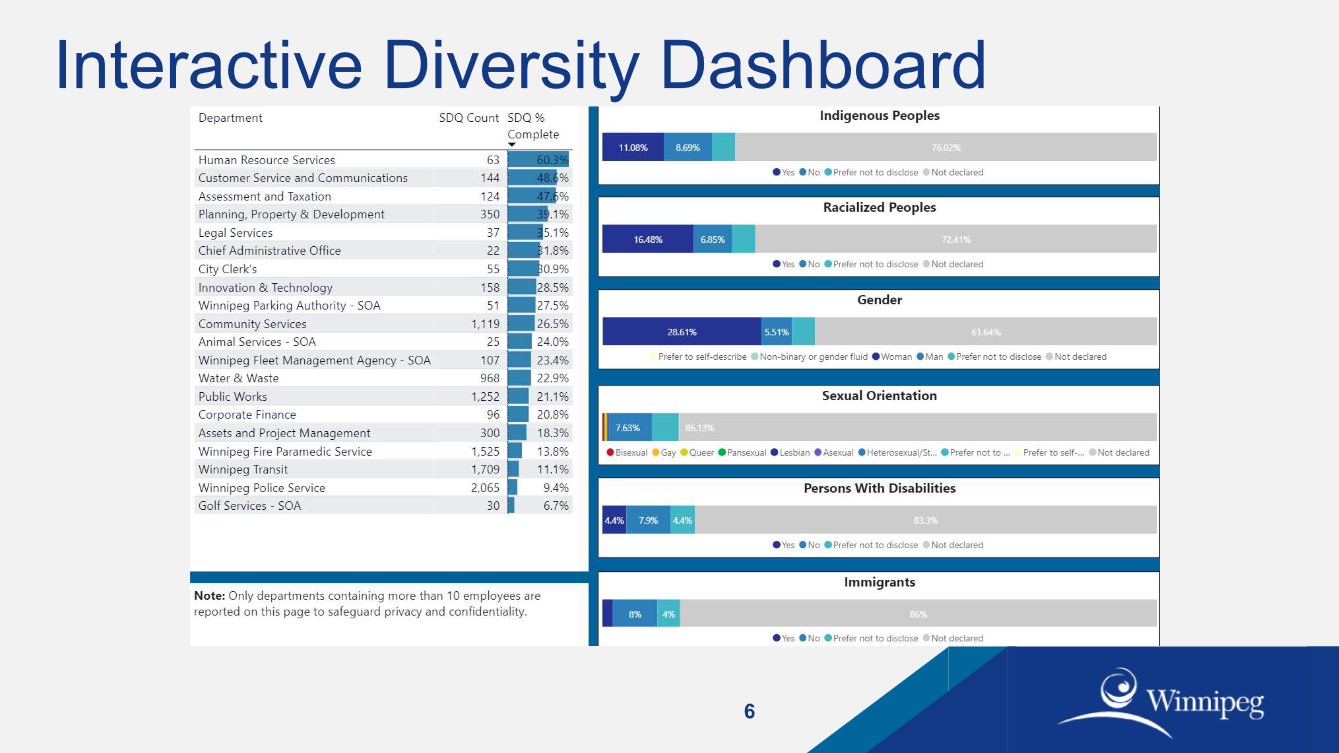The width and height of the screenshot is (1339, 753).
Task: Click the Yes legend dot under Indigenous Peoples
Action: coord(777,172)
